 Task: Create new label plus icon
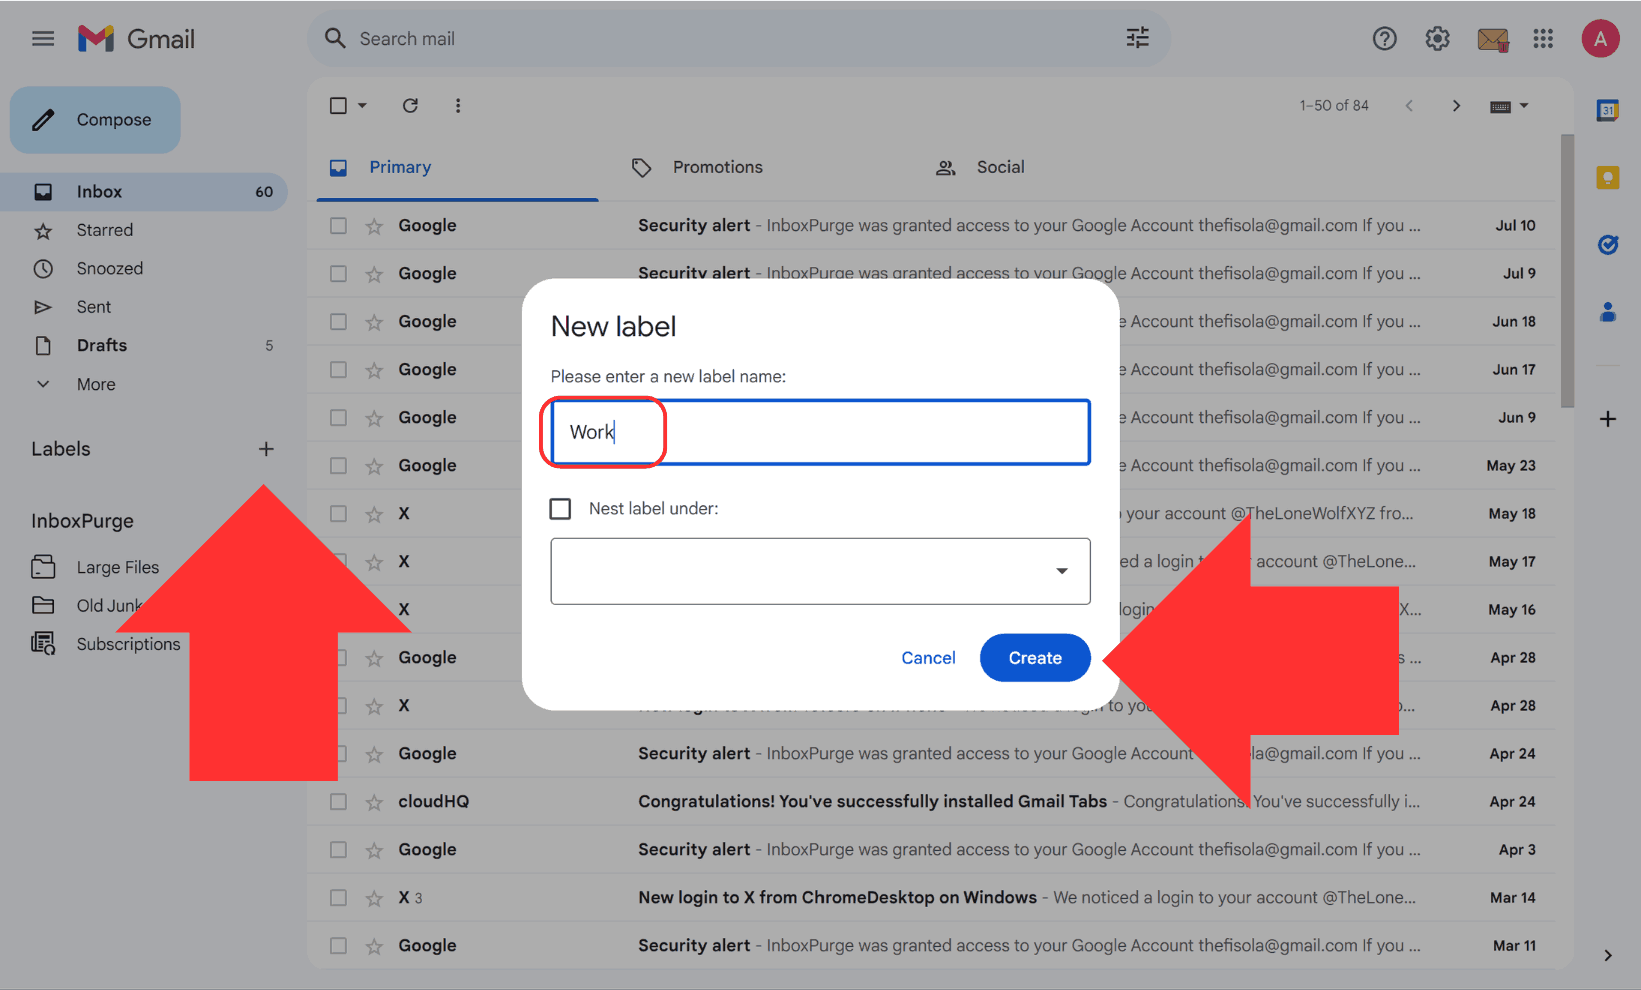point(266,449)
